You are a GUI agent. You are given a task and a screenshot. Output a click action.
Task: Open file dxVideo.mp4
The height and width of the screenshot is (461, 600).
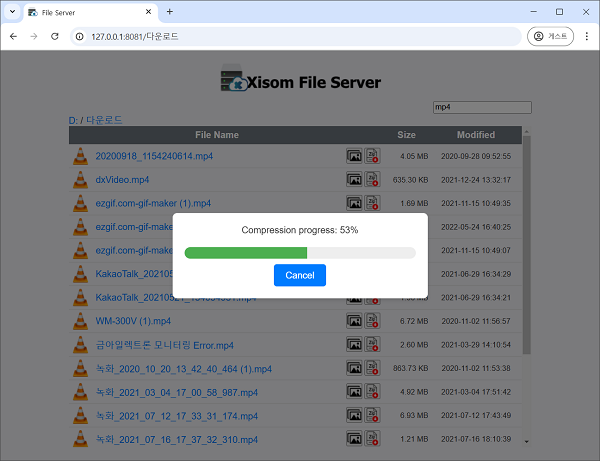[122, 180]
